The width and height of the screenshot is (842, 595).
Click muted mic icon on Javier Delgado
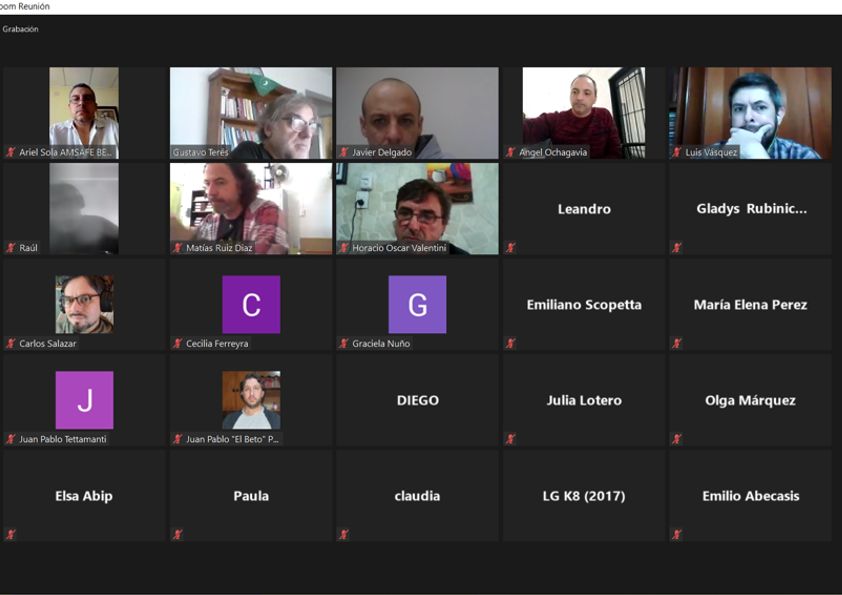point(344,152)
